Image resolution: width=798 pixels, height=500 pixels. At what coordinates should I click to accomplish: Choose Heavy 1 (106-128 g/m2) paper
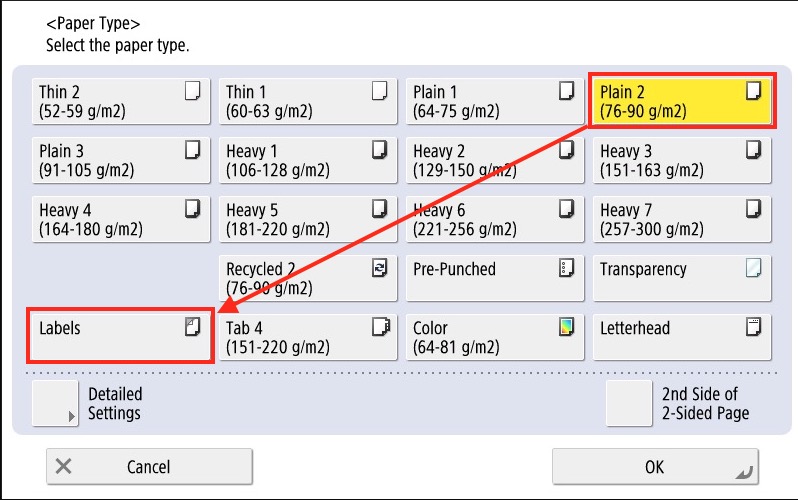[307, 160]
